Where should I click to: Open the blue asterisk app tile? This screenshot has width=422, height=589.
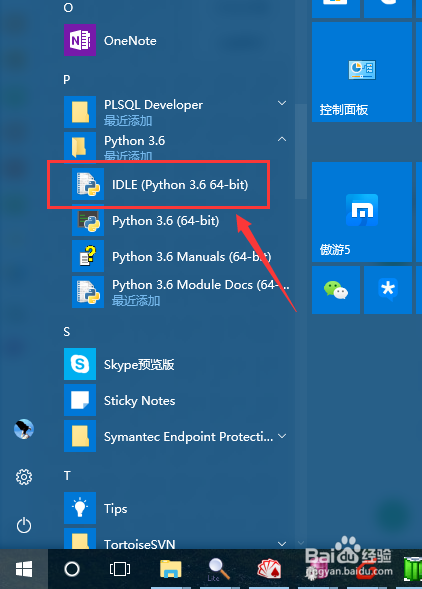[388, 290]
